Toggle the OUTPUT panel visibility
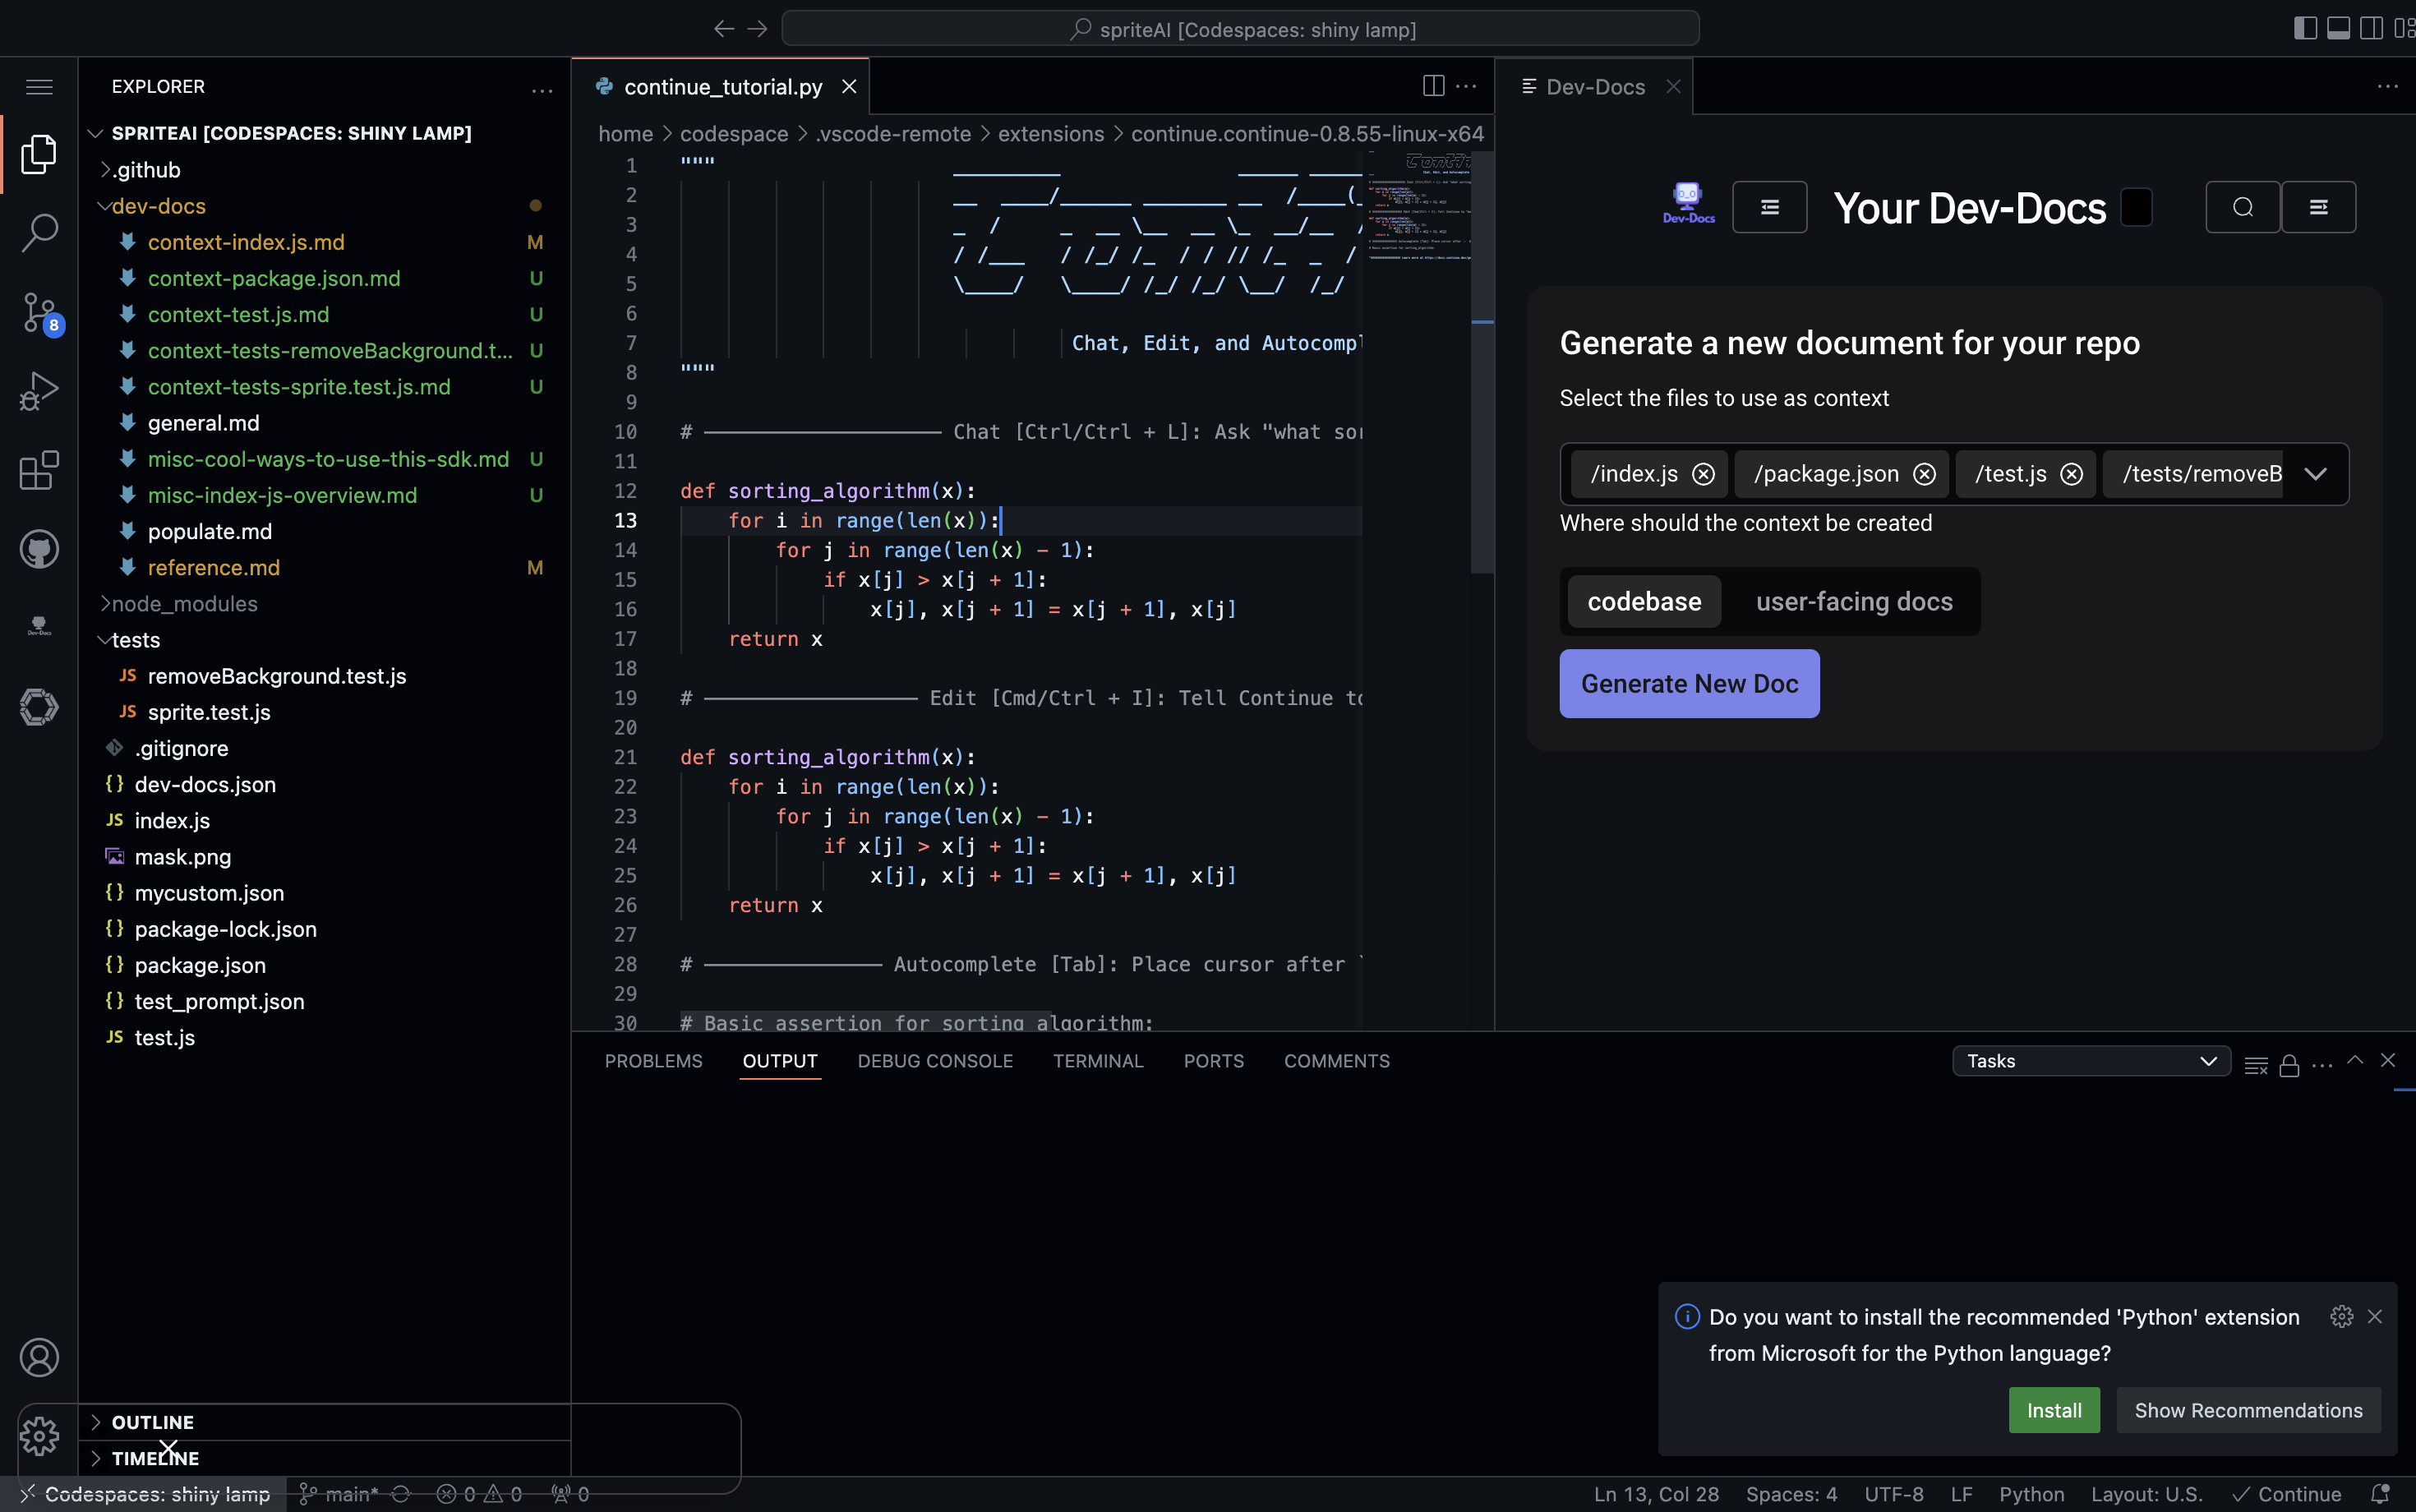 (x=778, y=1061)
